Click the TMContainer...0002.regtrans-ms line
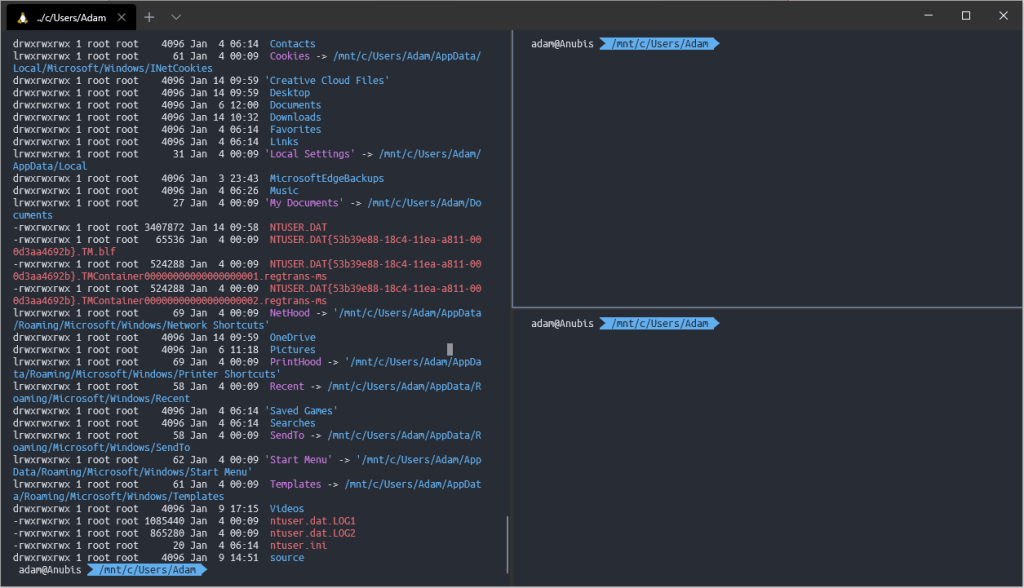 (170, 301)
